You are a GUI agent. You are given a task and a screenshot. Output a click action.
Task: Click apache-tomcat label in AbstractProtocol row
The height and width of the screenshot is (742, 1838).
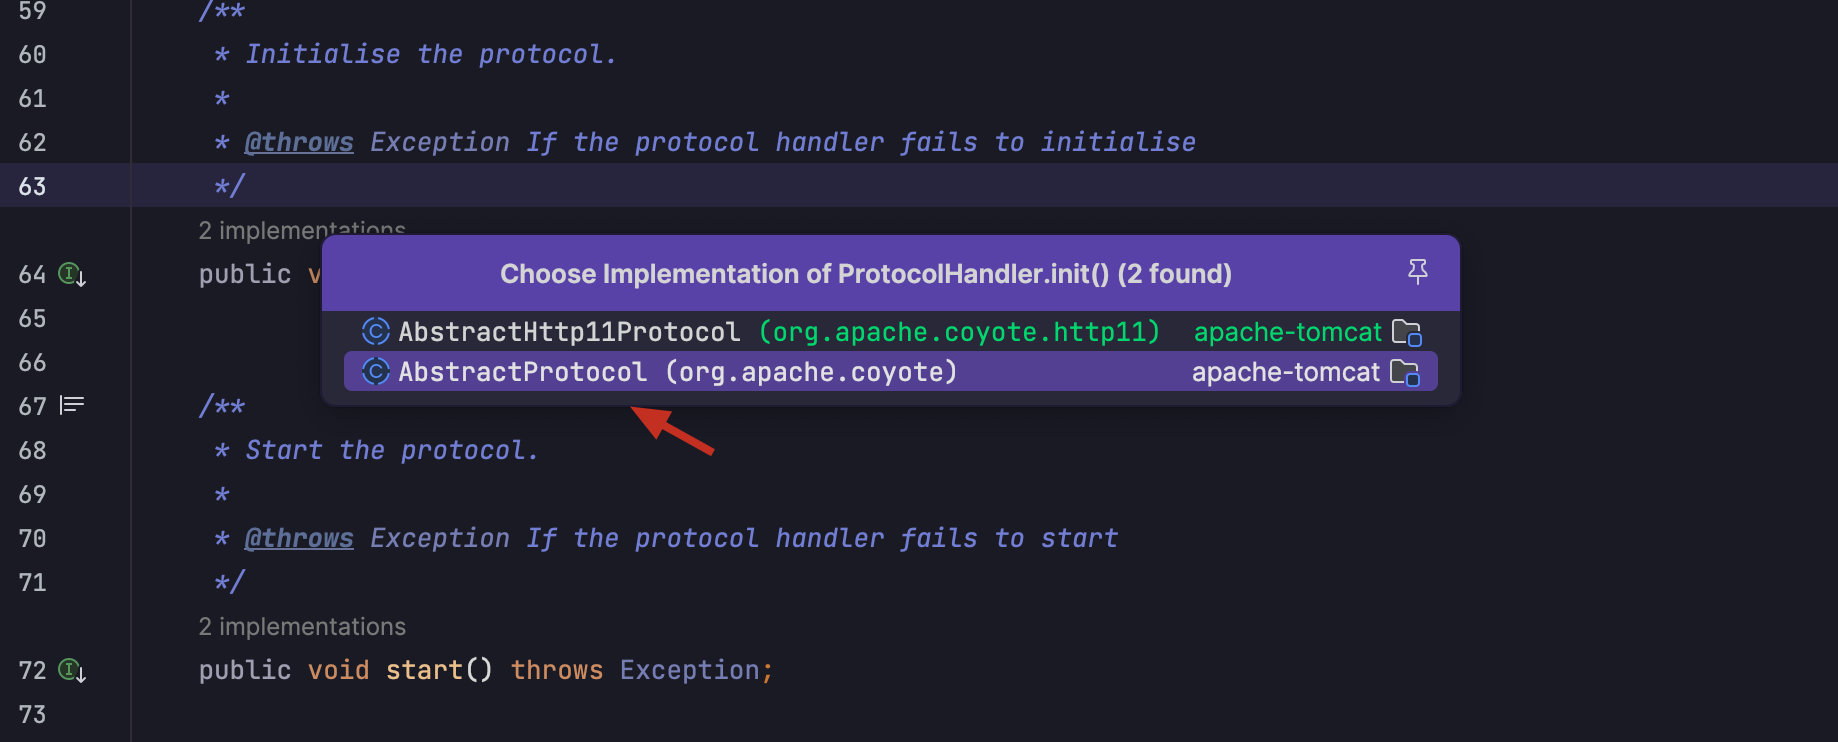(1286, 372)
